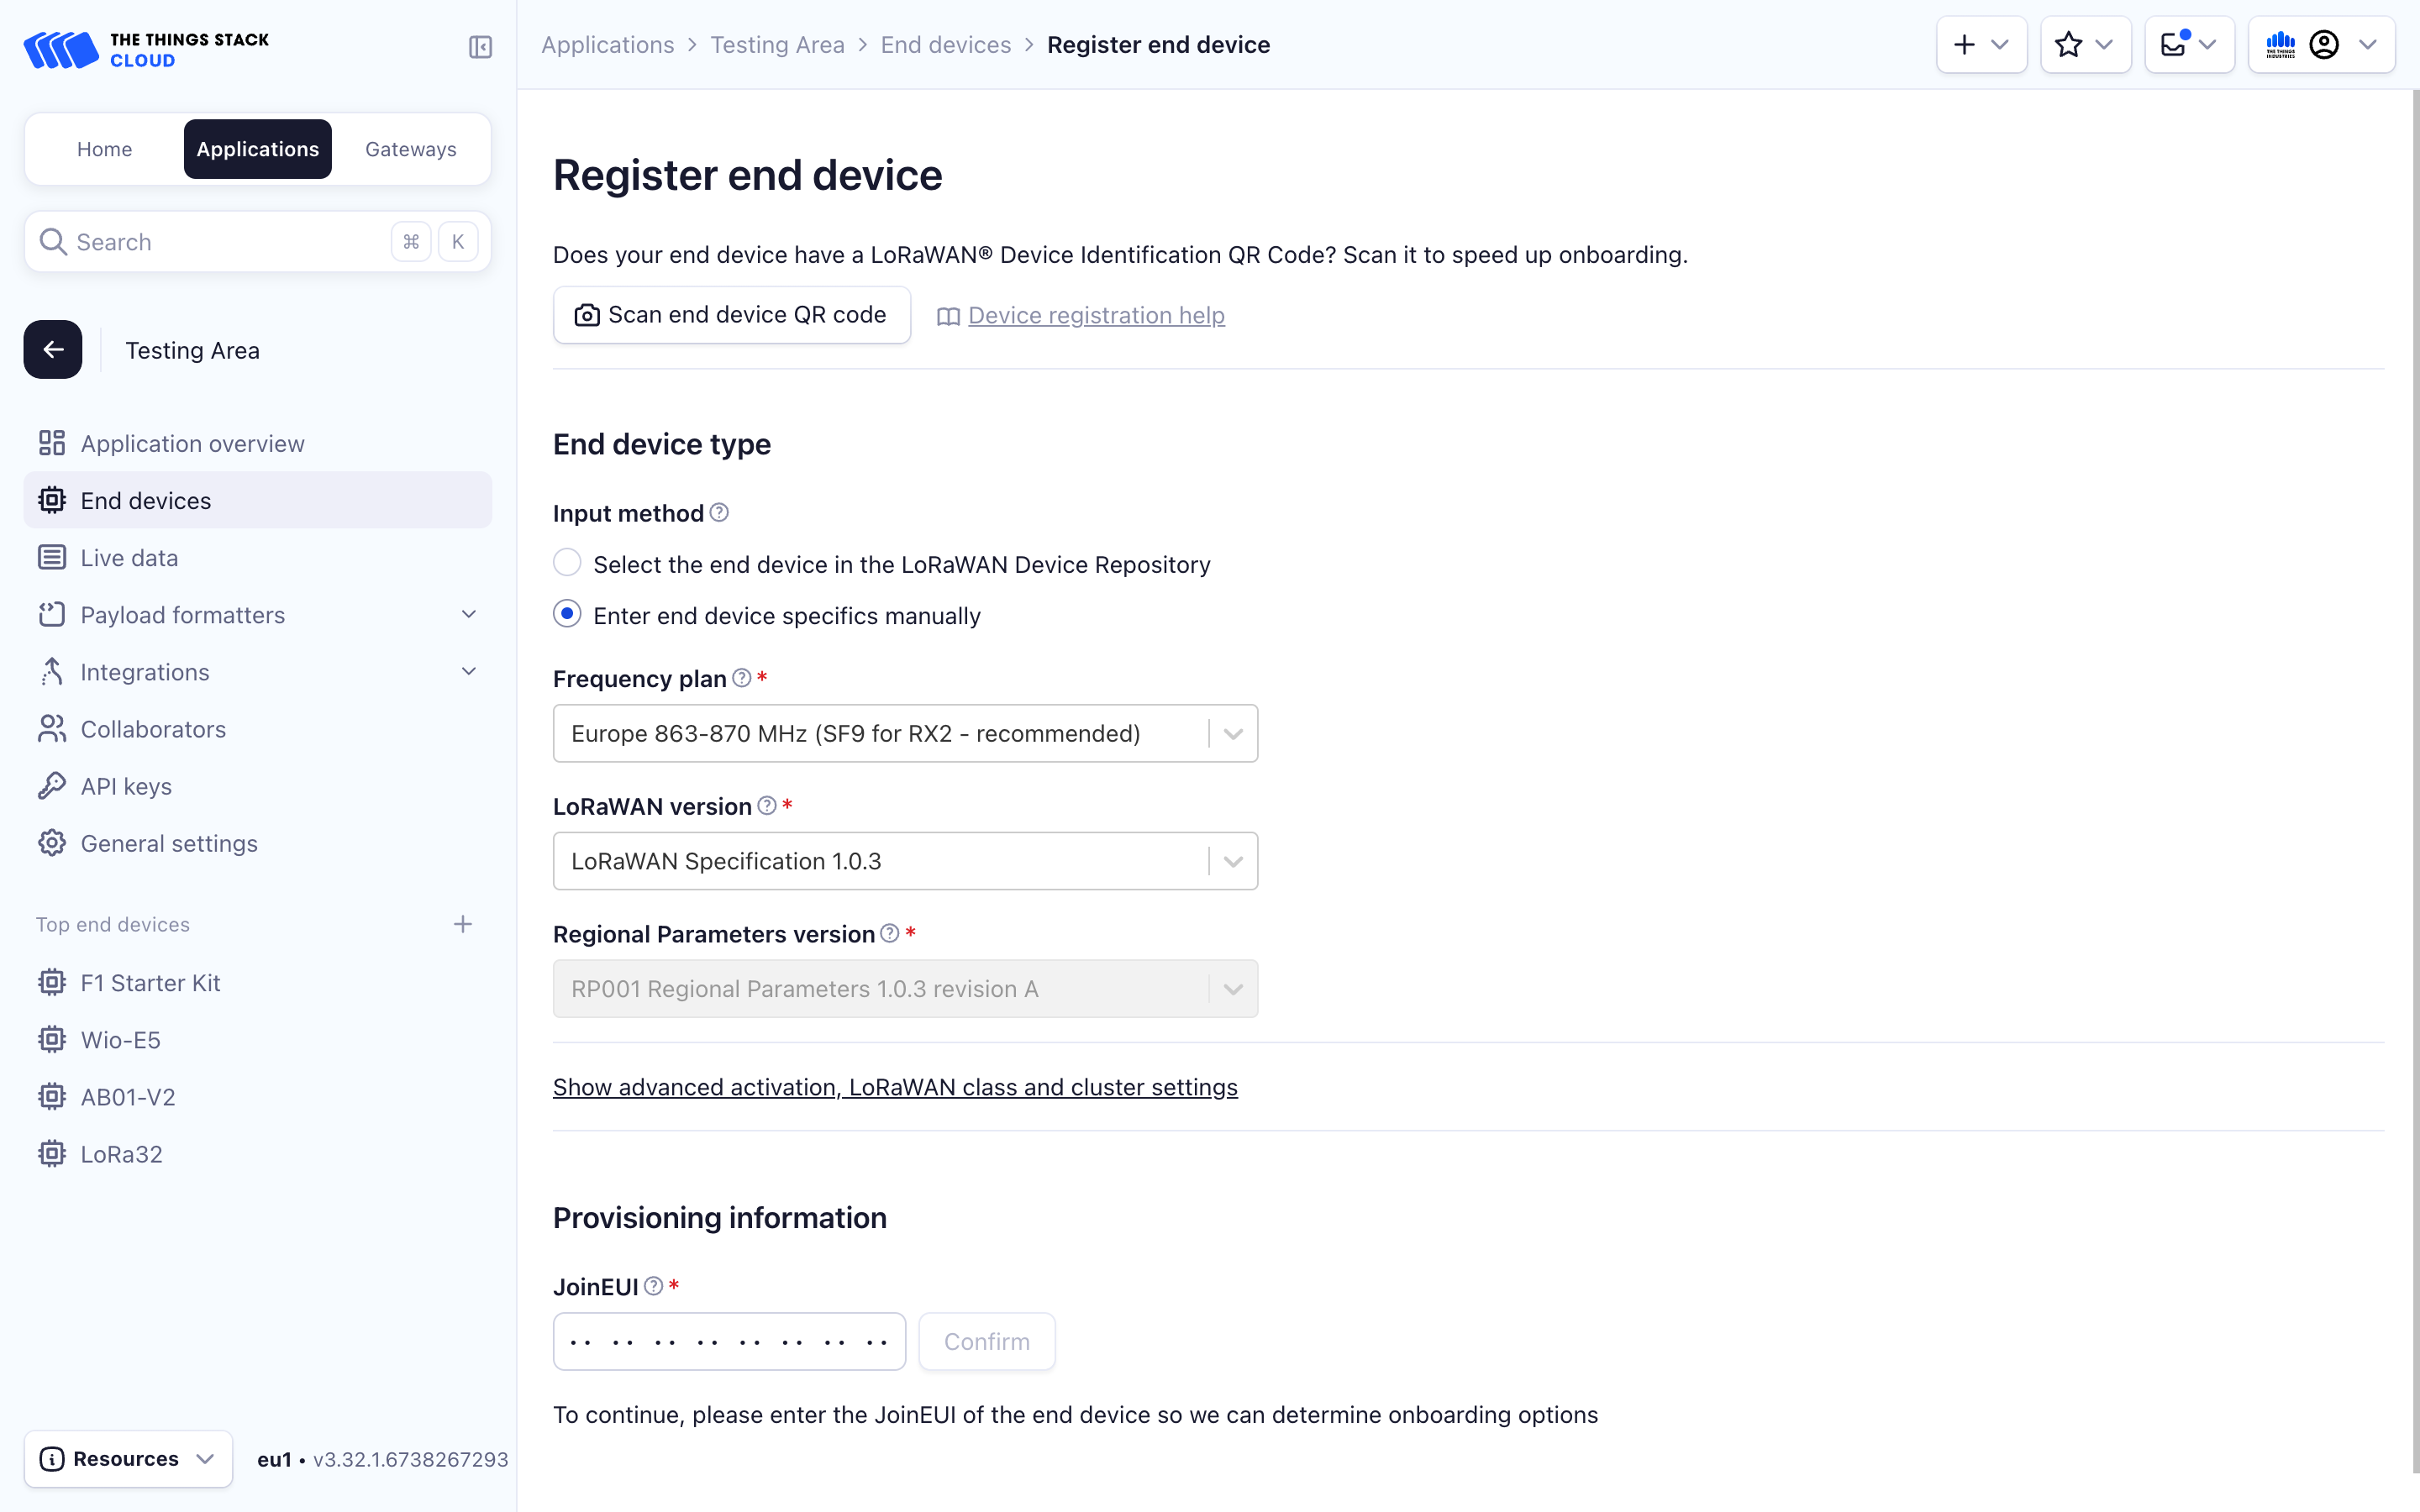Open the Collaborators panel
The image size is (2420, 1512).
[152, 728]
